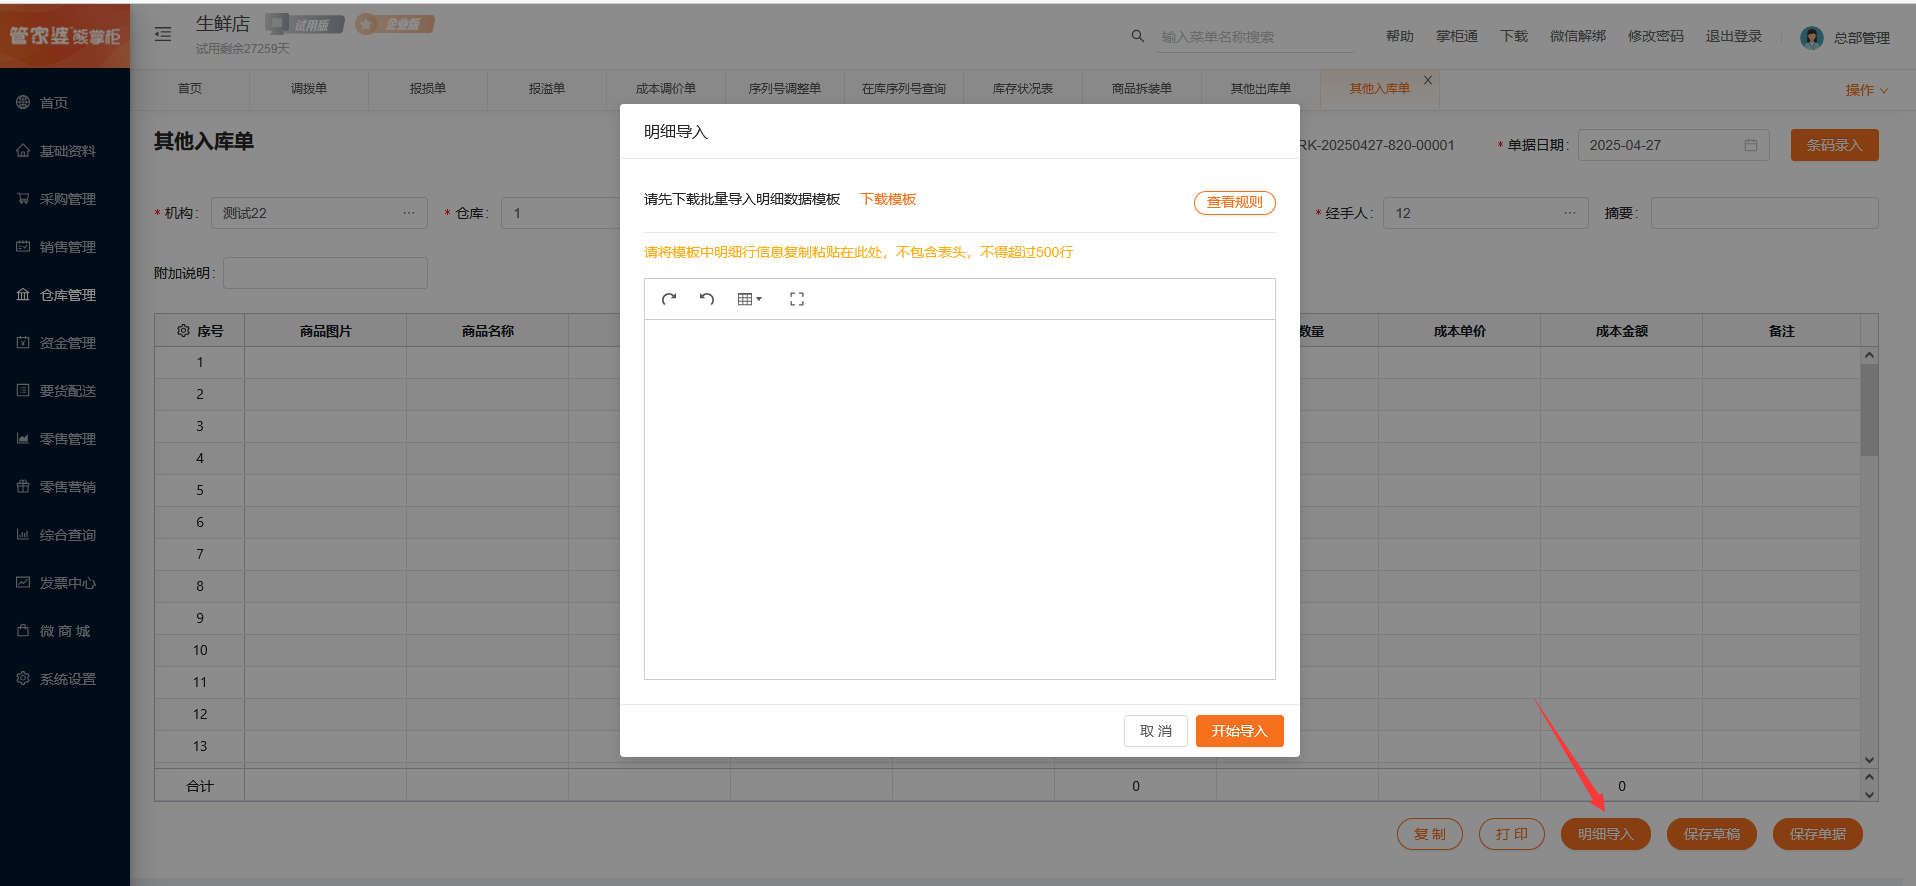The height and width of the screenshot is (886, 1916).
Task: Open 要货配送 in the sidebar
Action: (65, 391)
